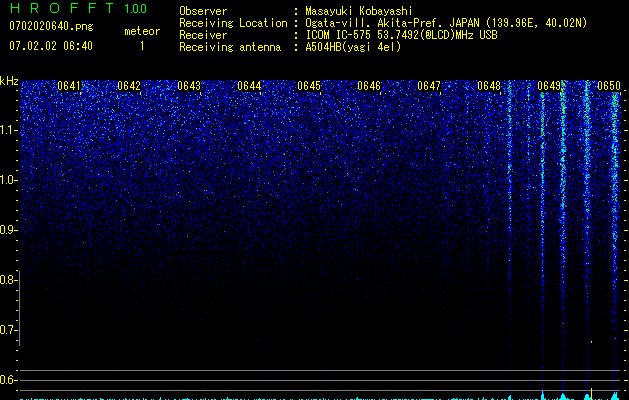Click the meteor count value 1
Image resolution: width=629 pixels, height=400 pixels.
(142, 46)
